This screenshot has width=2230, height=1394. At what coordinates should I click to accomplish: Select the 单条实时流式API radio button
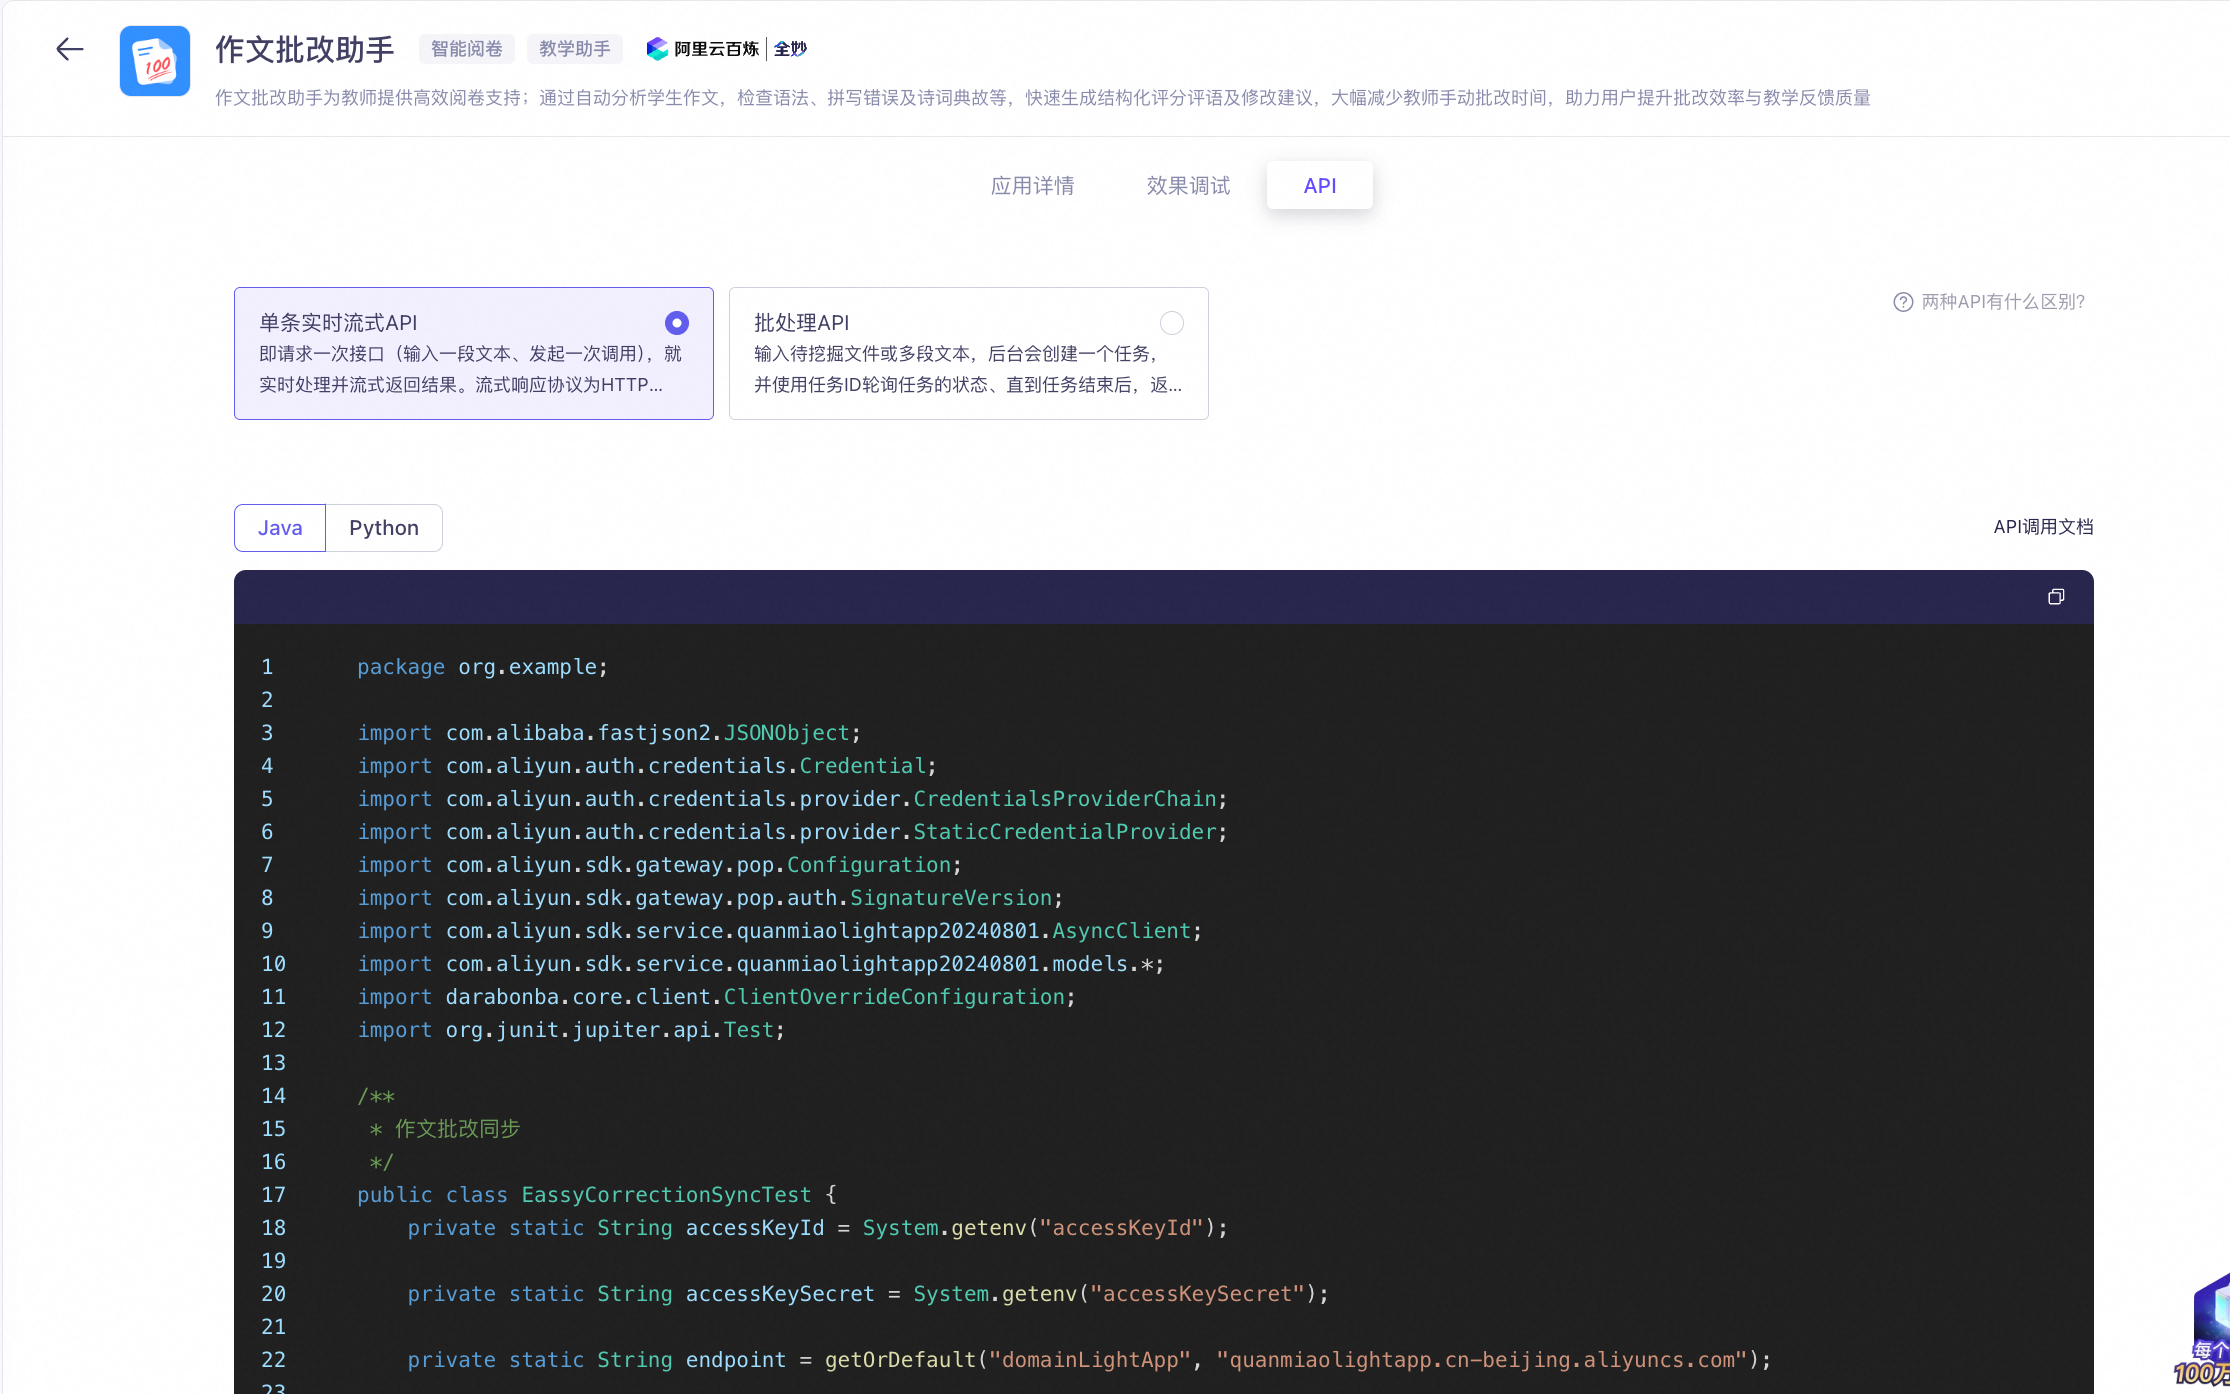(677, 323)
